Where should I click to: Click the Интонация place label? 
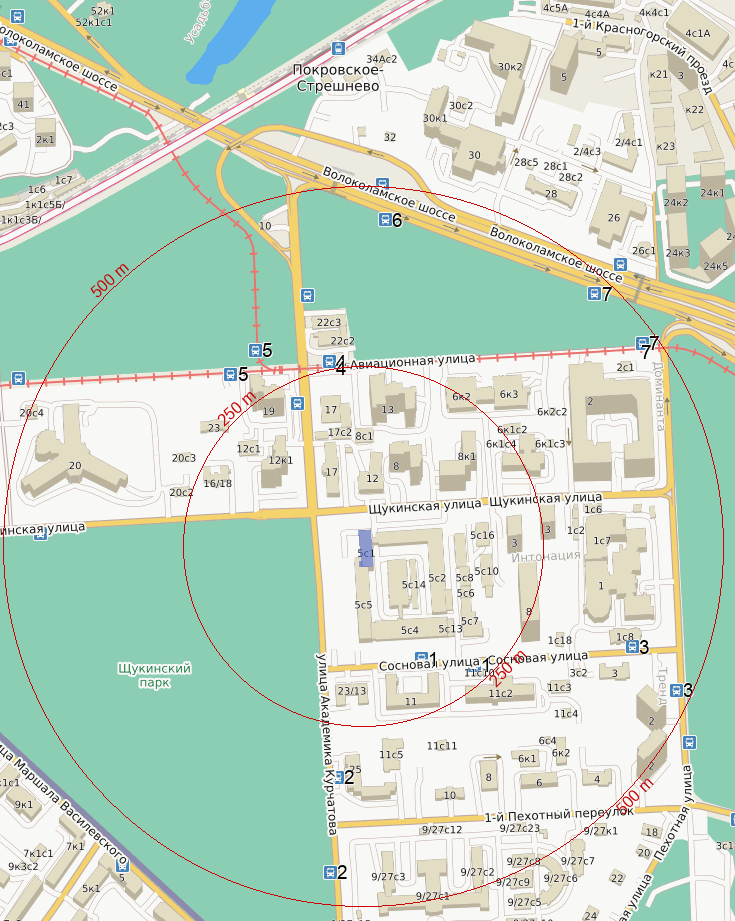click(x=545, y=555)
